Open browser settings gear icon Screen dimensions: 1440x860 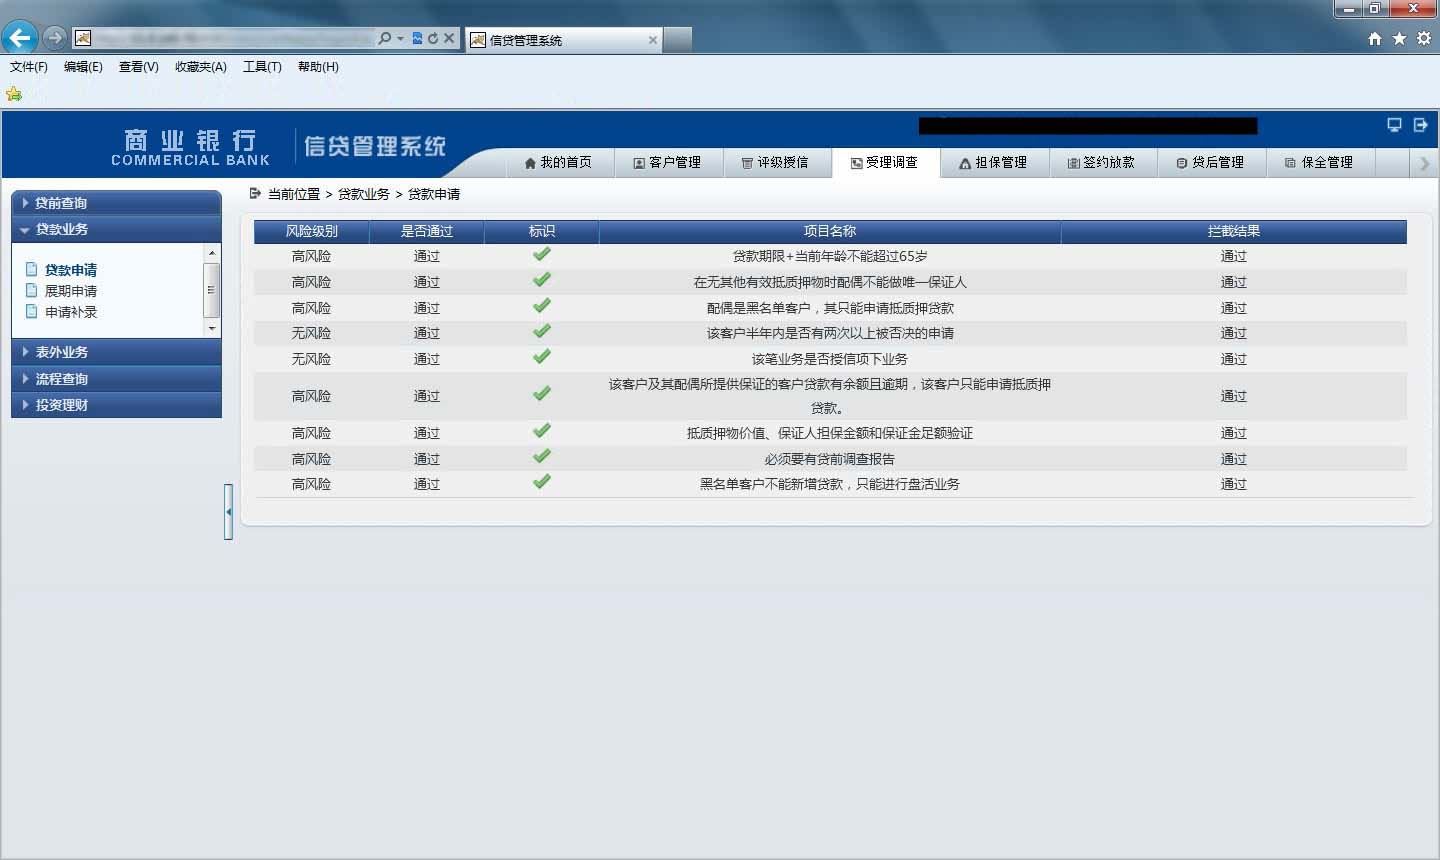(x=1424, y=38)
